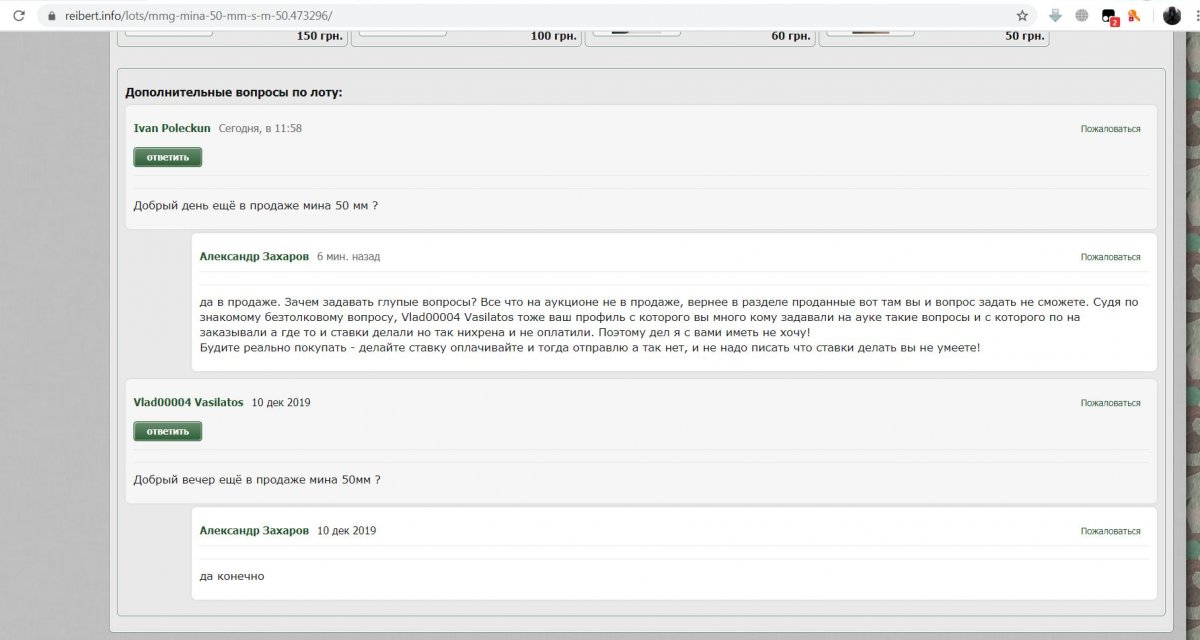Report the 'да конечно' reply via Пожаловаться
The image size is (1200, 640).
point(1110,531)
